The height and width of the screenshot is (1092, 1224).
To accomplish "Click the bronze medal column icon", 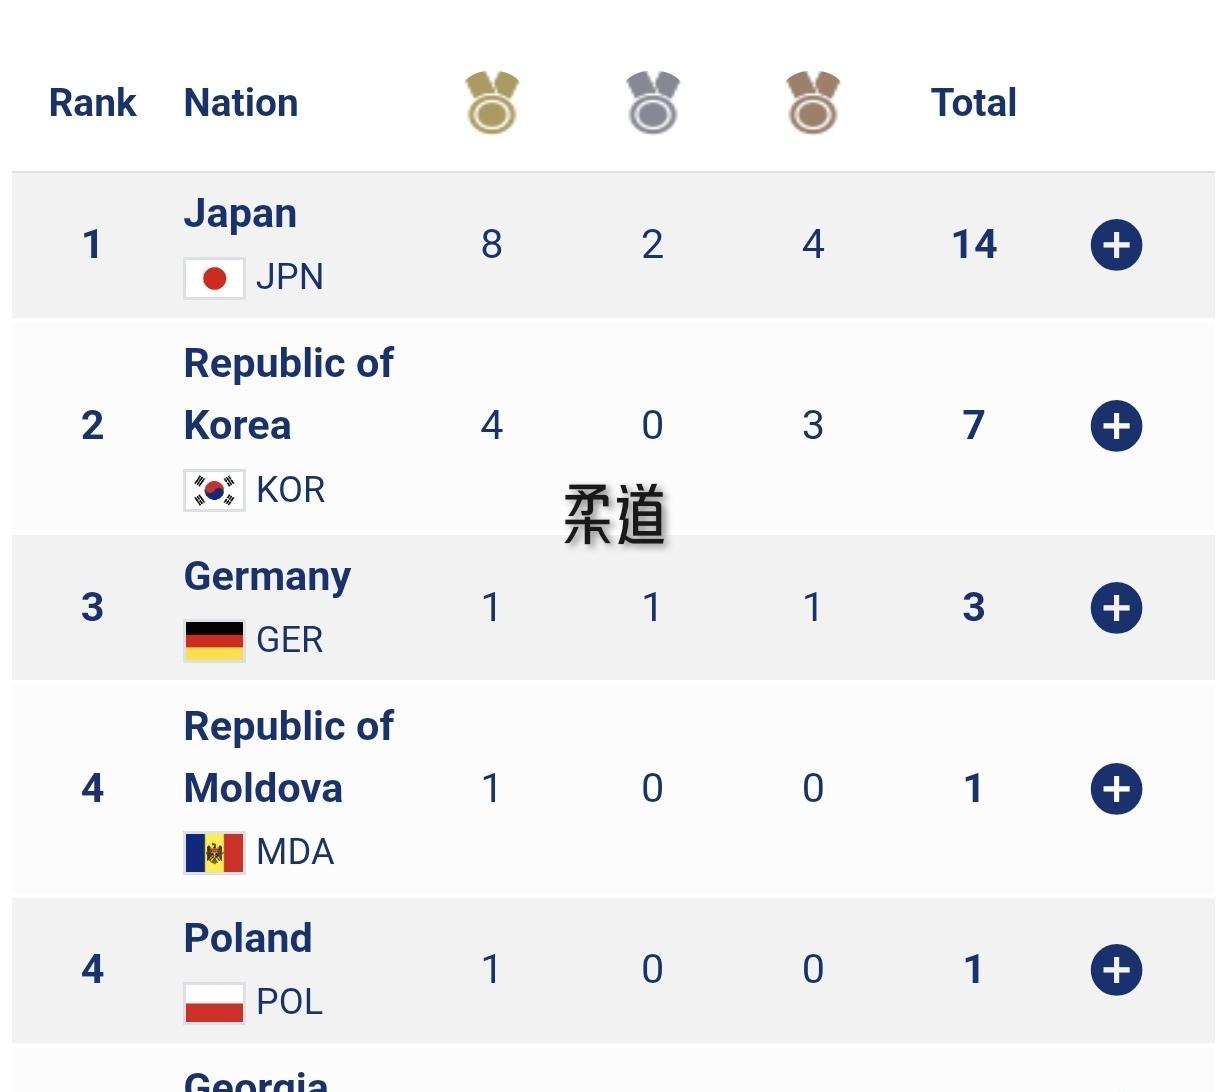I will (x=813, y=102).
